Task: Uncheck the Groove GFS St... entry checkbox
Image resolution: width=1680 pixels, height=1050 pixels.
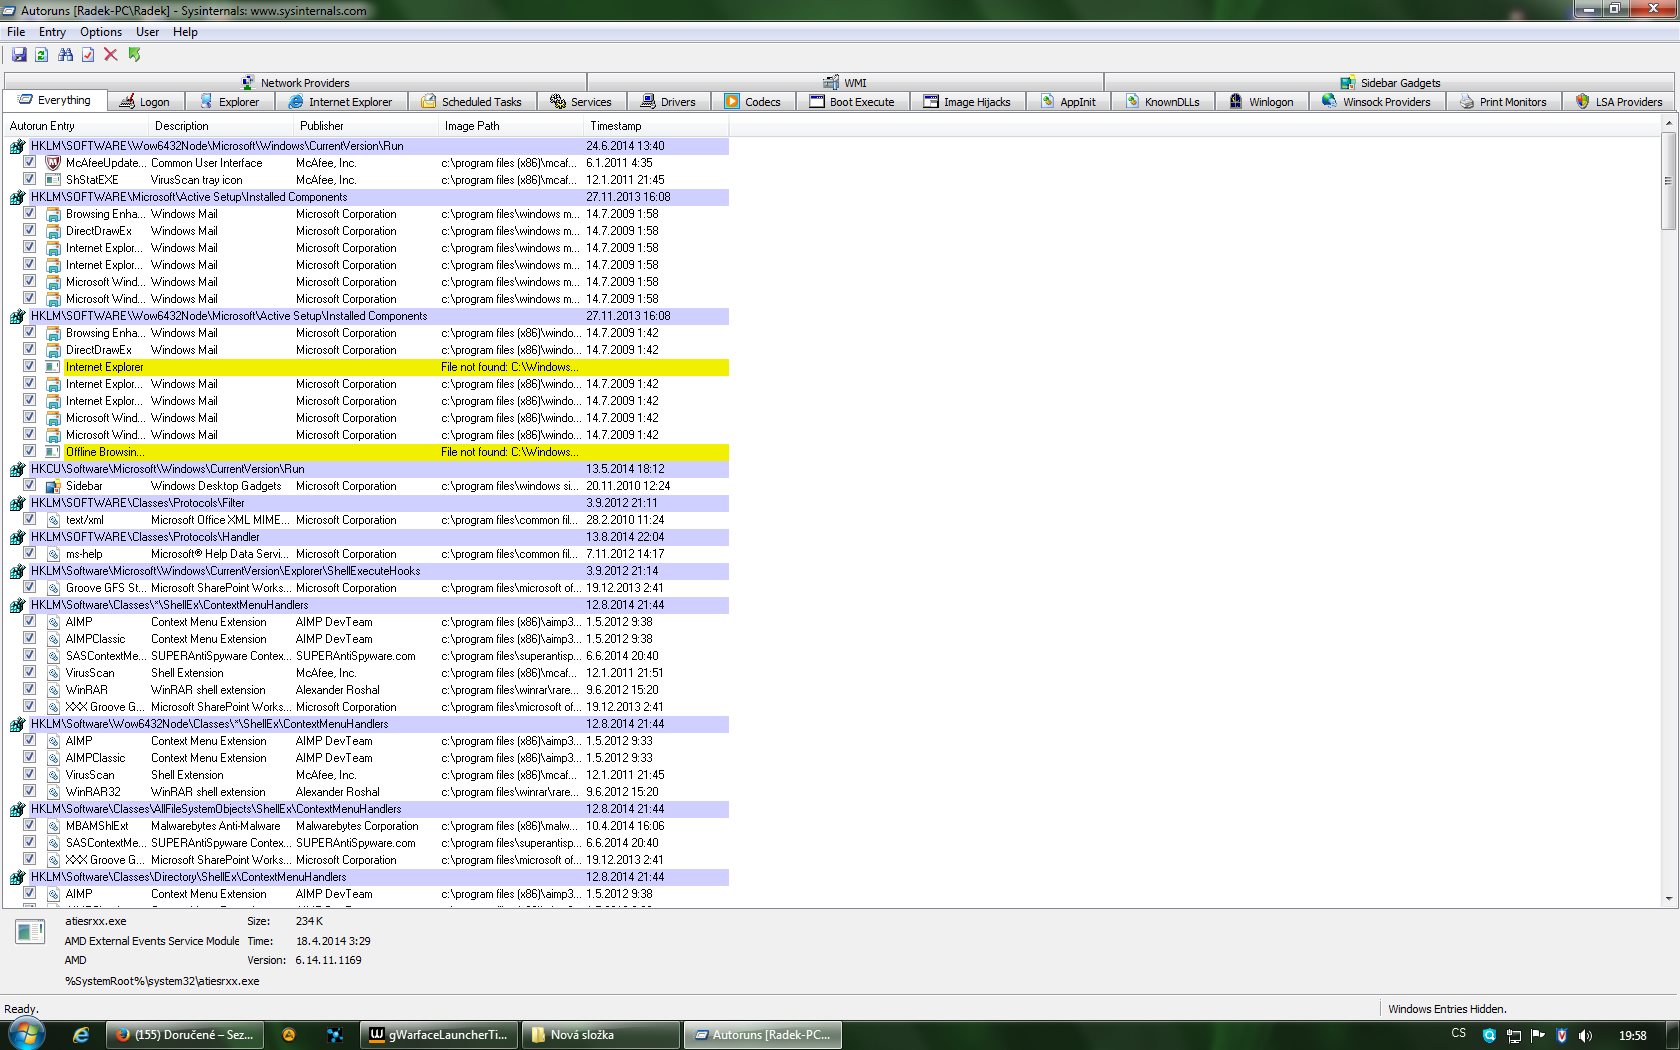Action: click(29, 587)
